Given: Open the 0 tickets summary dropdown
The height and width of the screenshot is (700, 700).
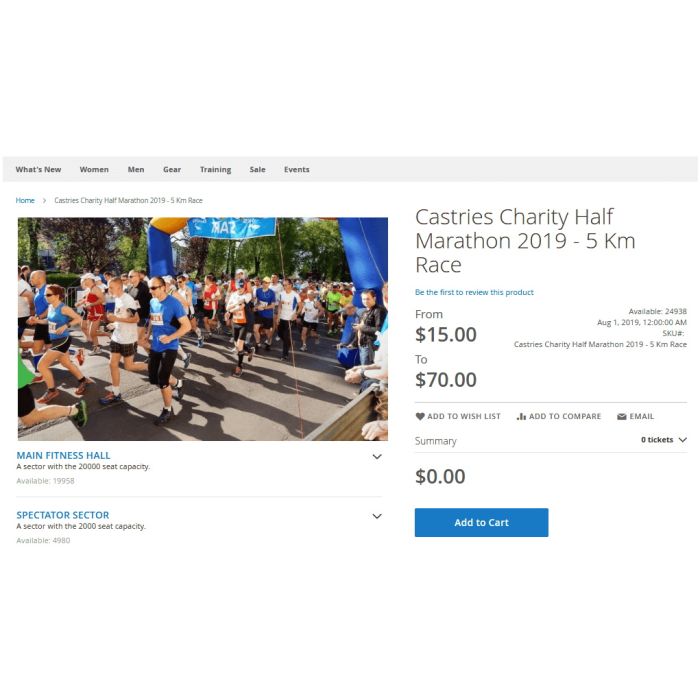Looking at the screenshot, I should (x=663, y=440).
